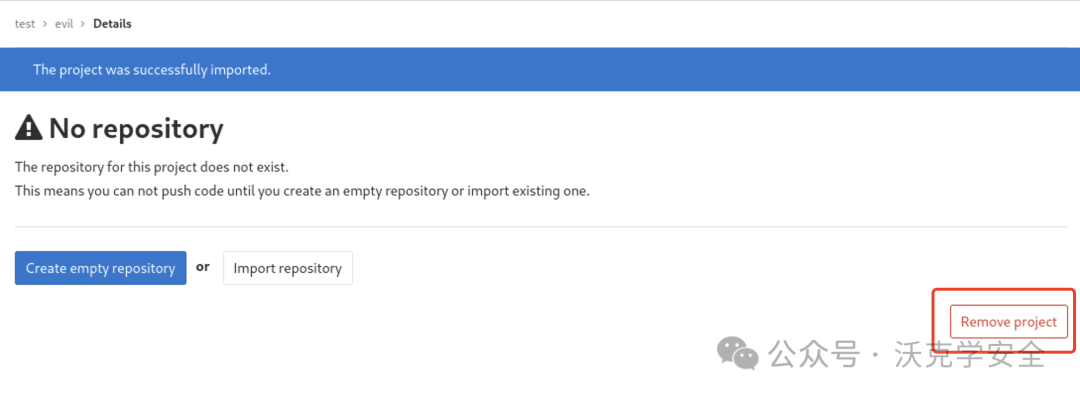The height and width of the screenshot is (398, 1080).
Task: Click the horizontal divider line above the buttons
Action: (541, 227)
